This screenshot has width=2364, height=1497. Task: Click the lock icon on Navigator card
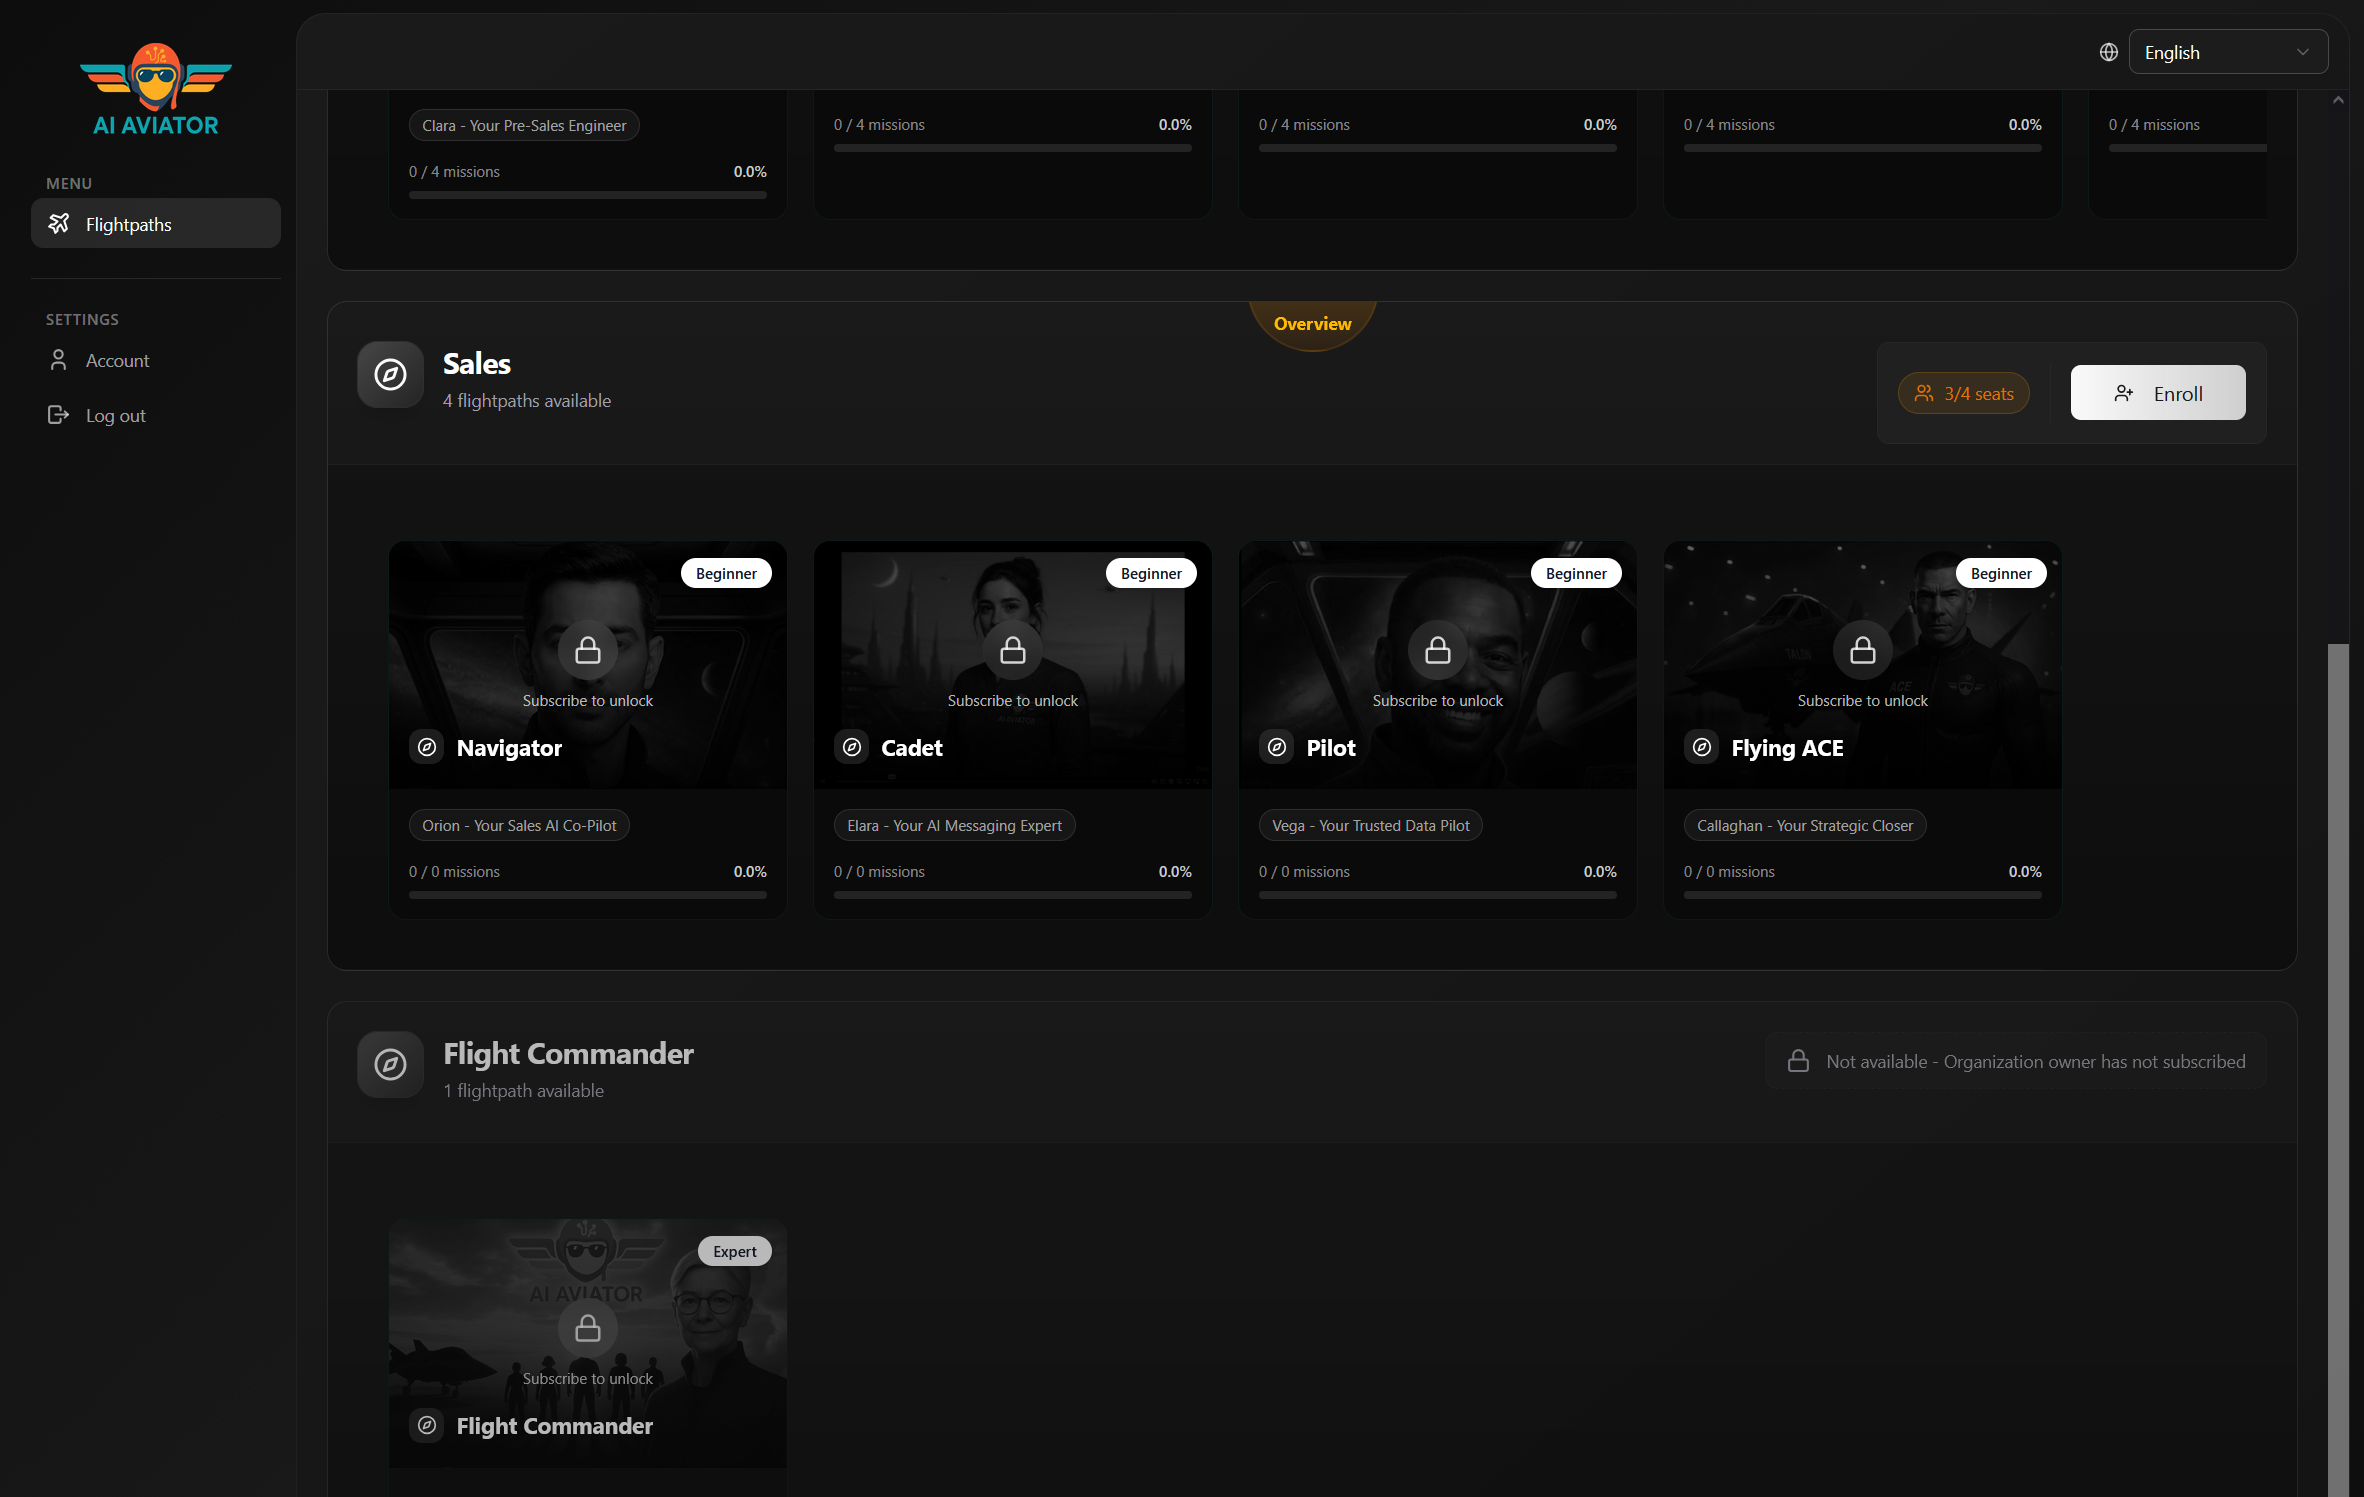click(587, 651)
